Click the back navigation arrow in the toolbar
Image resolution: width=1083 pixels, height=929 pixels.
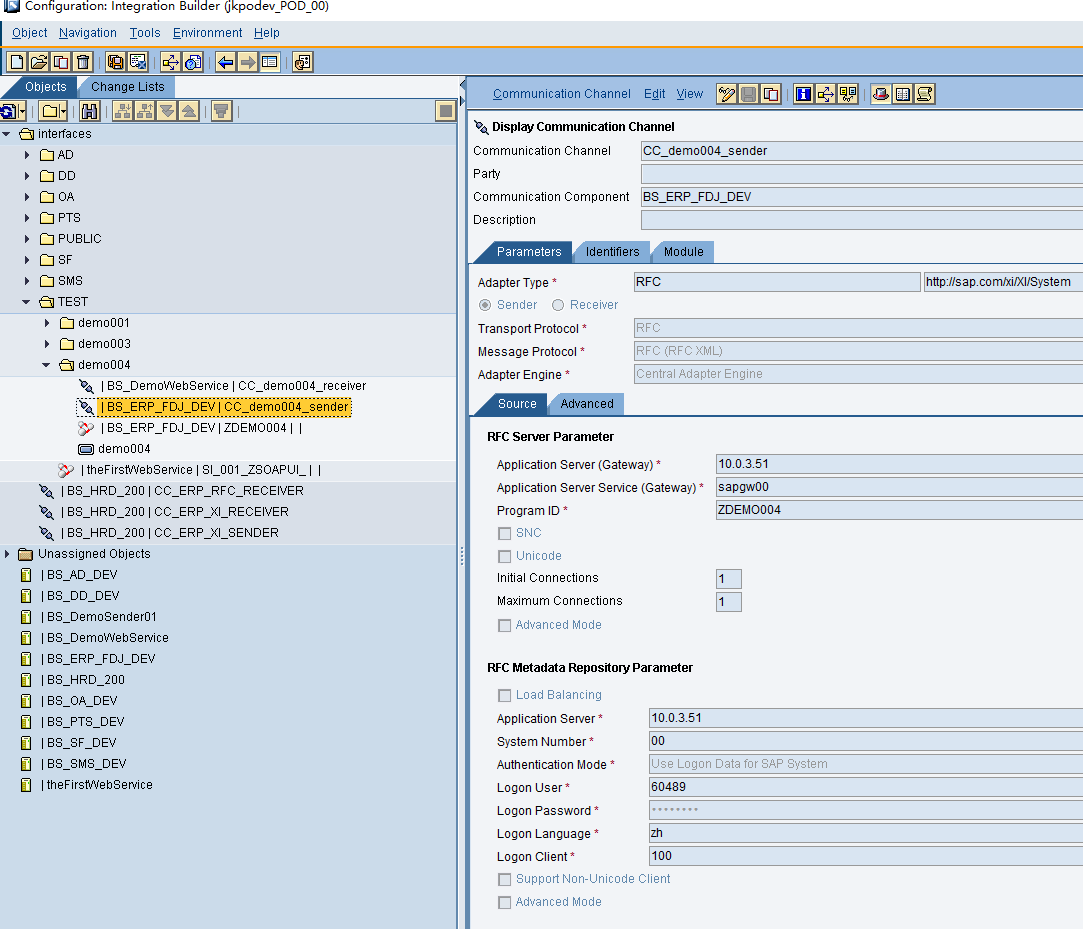tap(226, 61)
